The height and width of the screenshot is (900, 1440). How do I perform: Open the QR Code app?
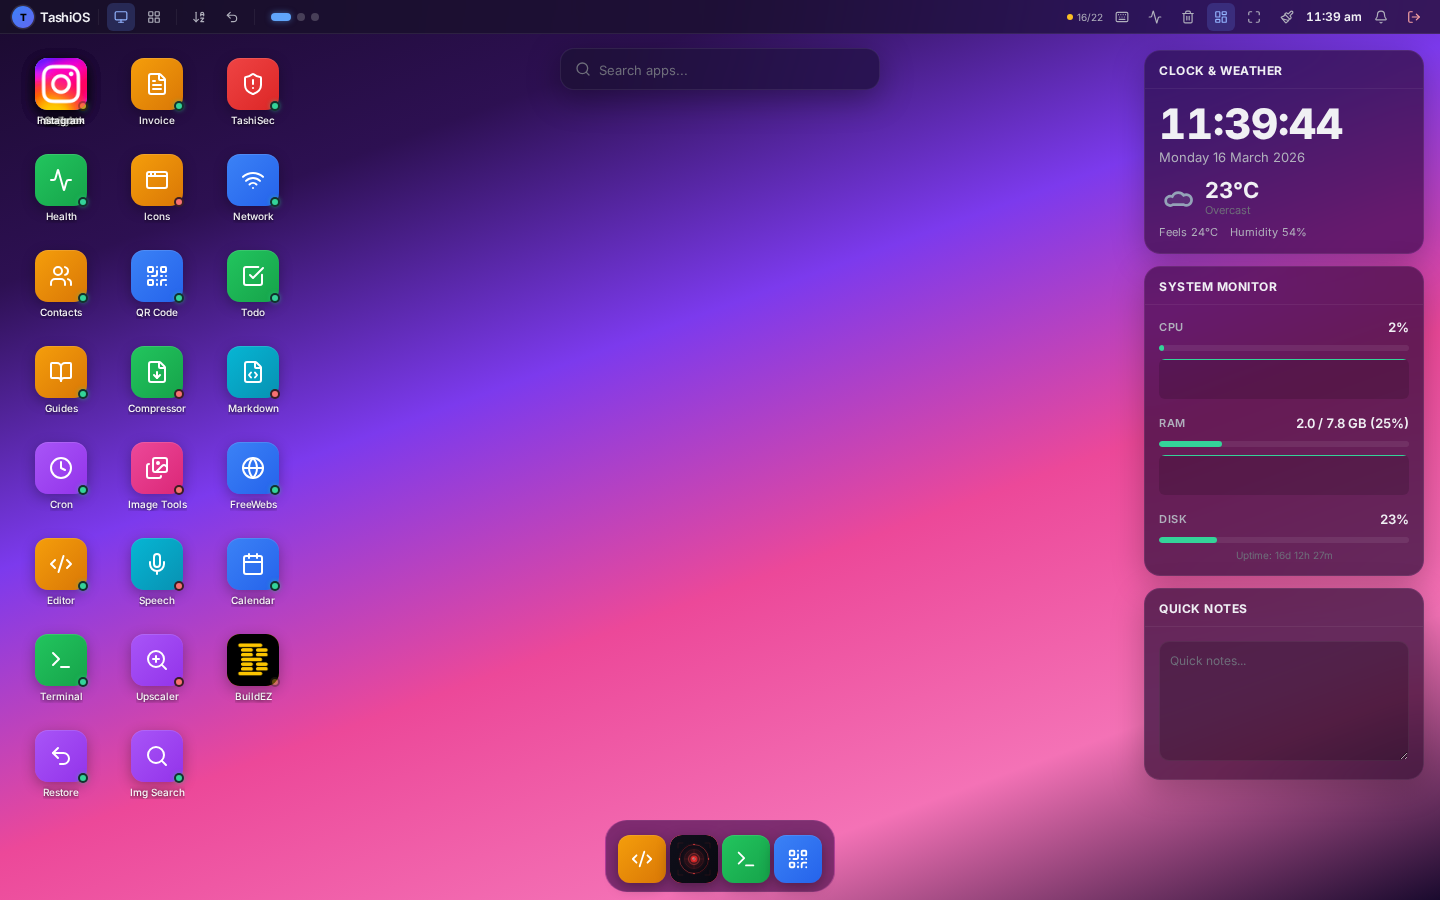coord(156,277)
